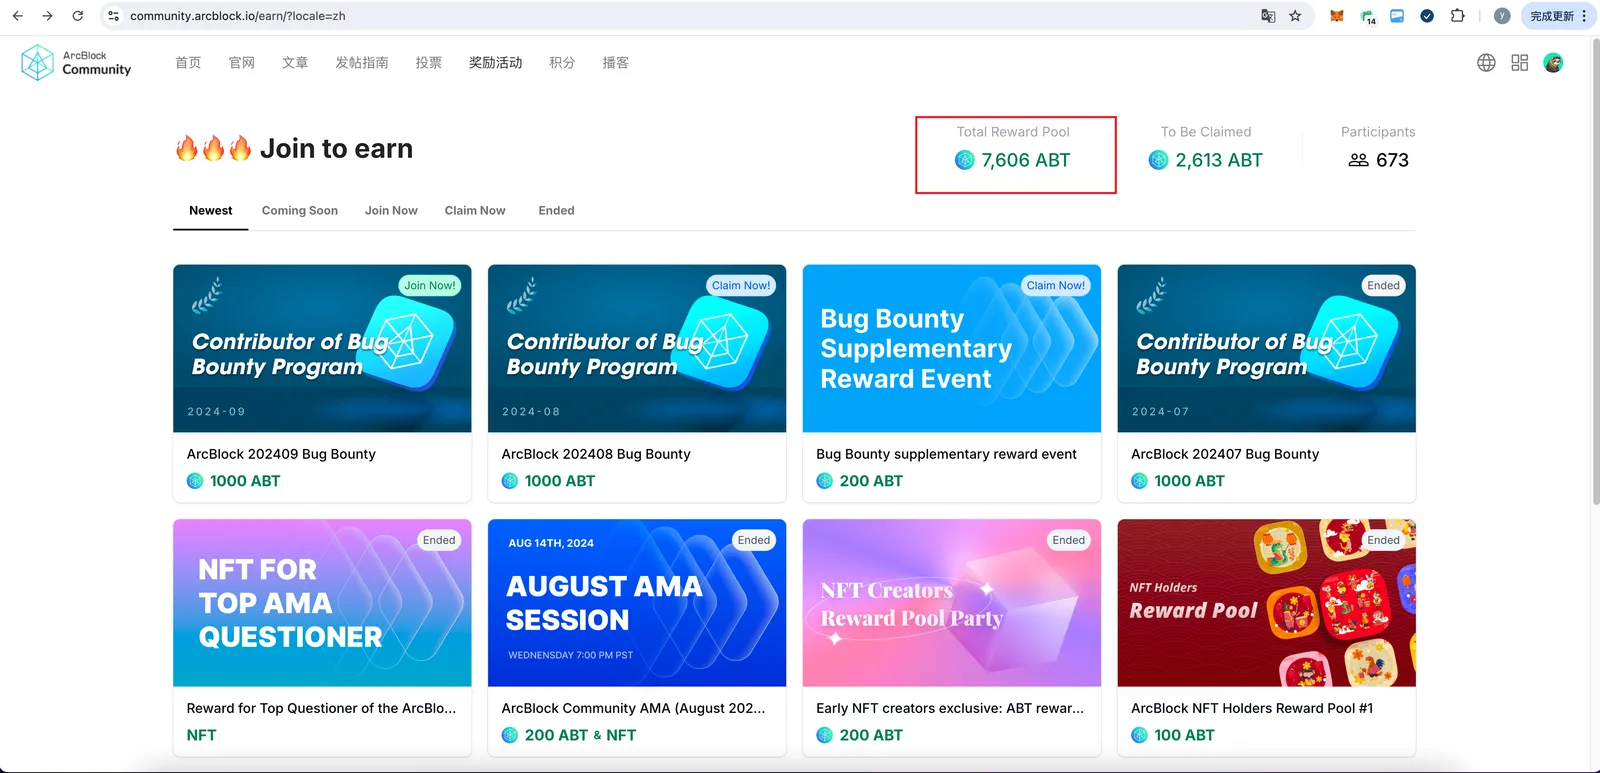Click ABT icon under 202409 Bug Bounty

click(195, 481)
